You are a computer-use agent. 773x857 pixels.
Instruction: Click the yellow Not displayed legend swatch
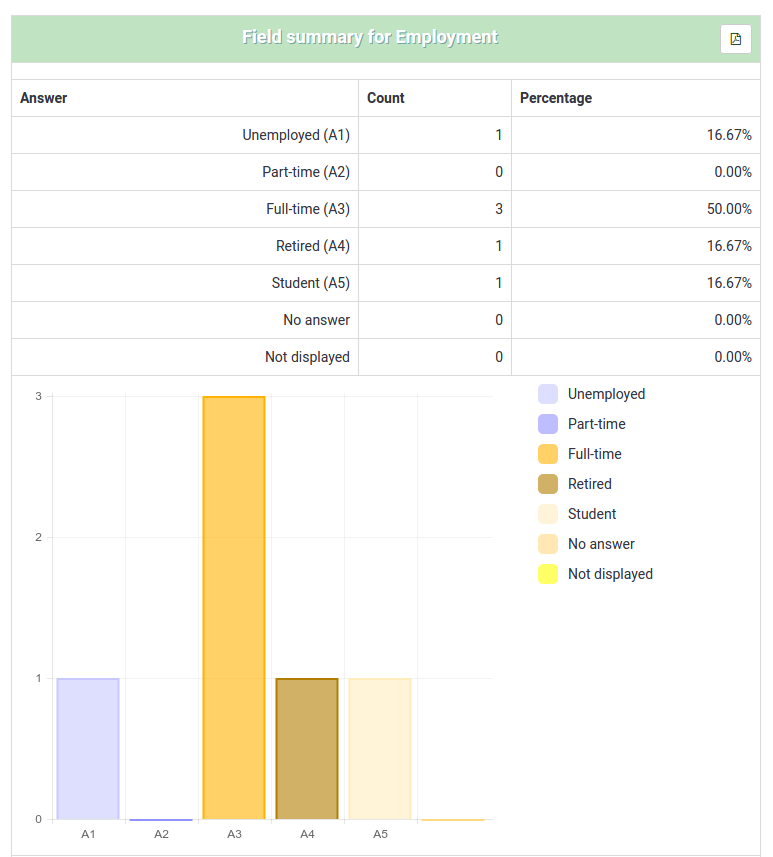tap(547, 574)
